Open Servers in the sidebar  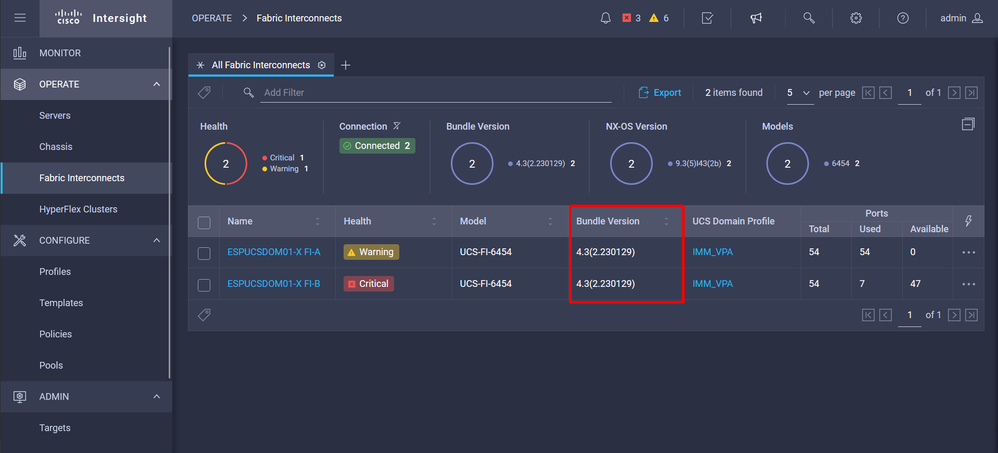tap(85, 116)
